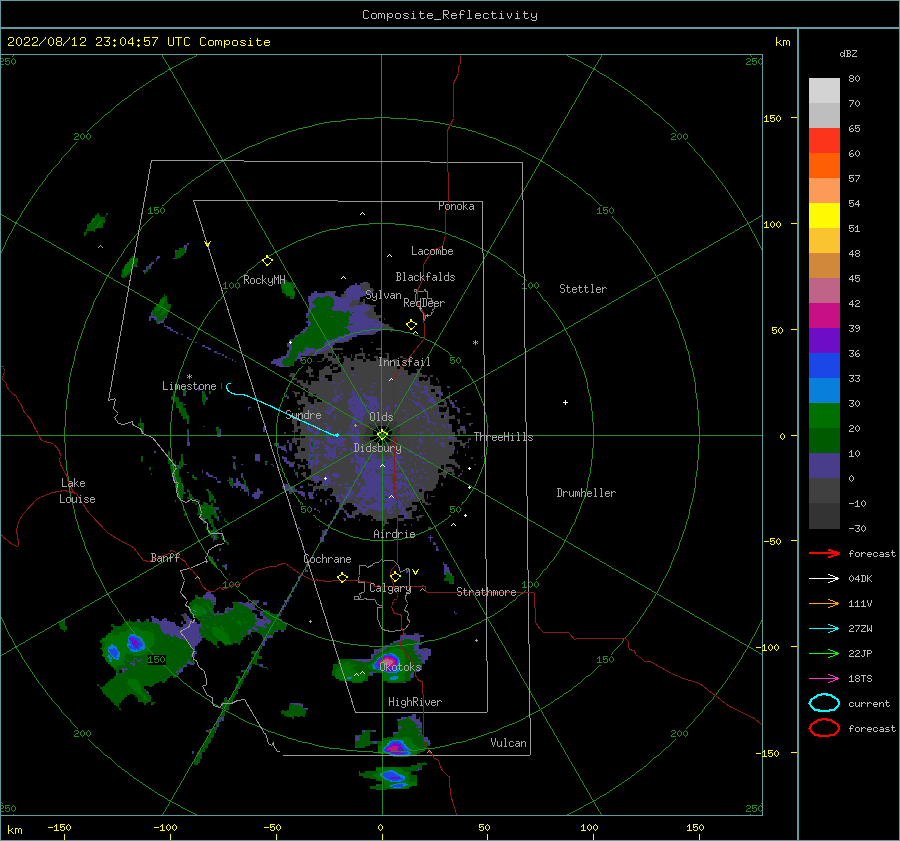This screenshot has width=900, height=841.
Task: Click the green 22JP arrow icon
Action: pyautogui.click(x=824, y=653)
